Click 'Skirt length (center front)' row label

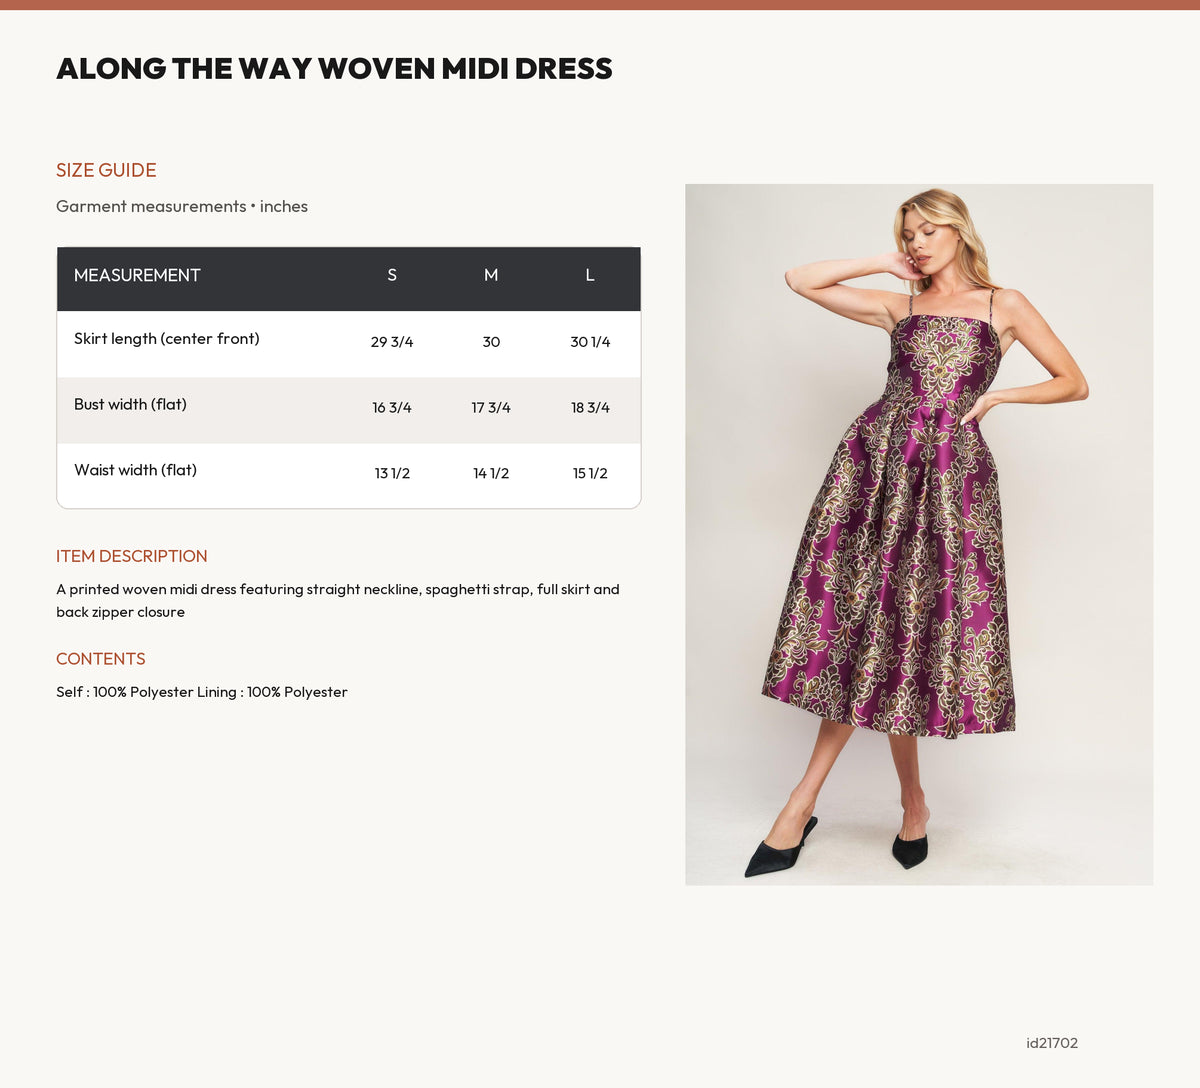coord(167,339)
